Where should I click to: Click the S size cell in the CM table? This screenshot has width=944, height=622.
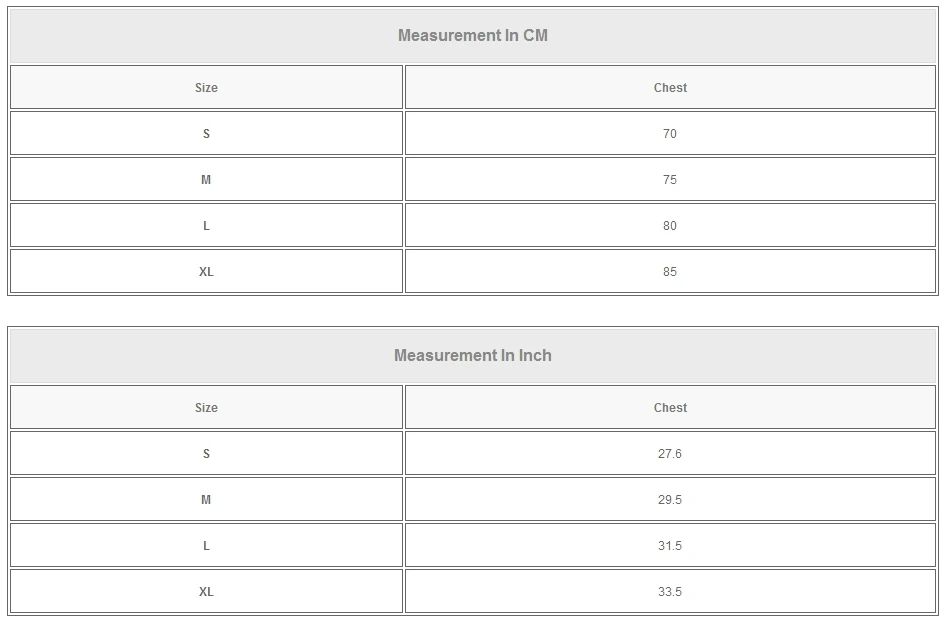(x=206, y=134)
